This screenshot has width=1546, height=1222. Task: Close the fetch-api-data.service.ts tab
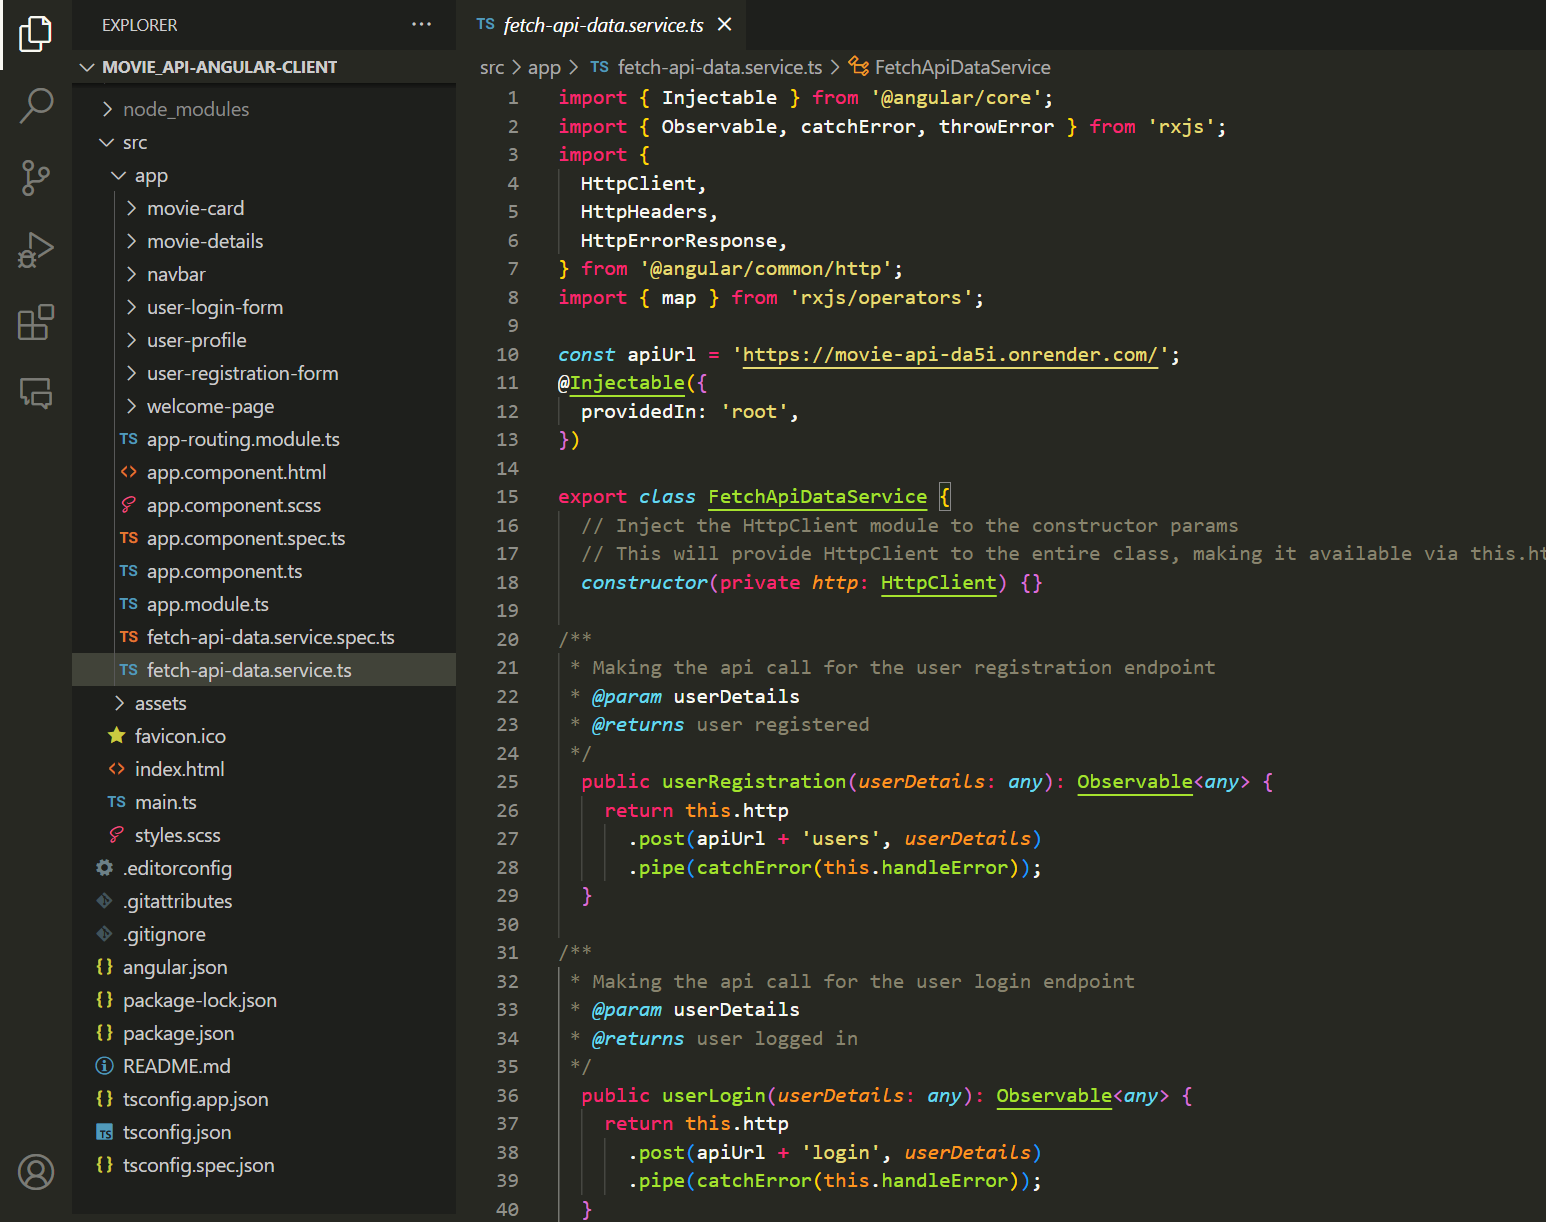tap(725, 24)
